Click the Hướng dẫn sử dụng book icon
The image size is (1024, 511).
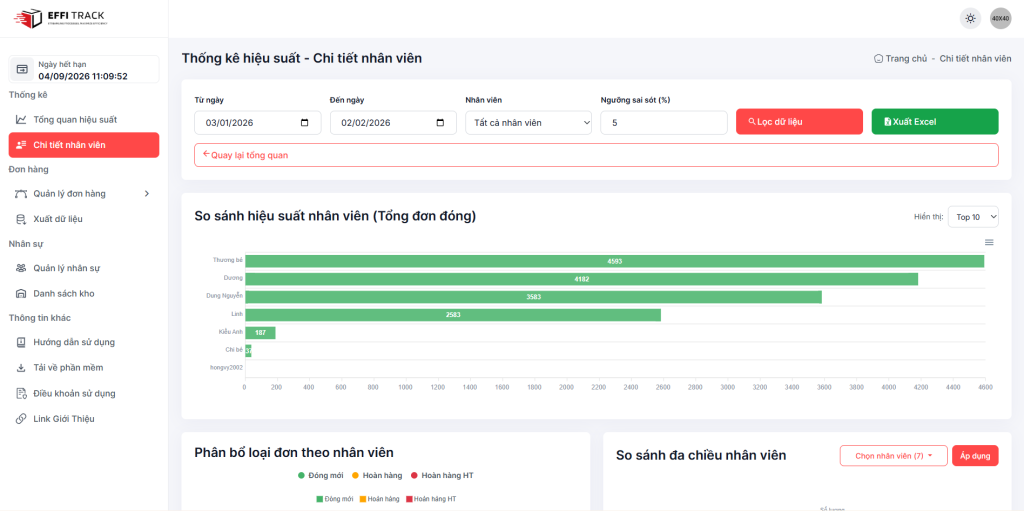22,342
